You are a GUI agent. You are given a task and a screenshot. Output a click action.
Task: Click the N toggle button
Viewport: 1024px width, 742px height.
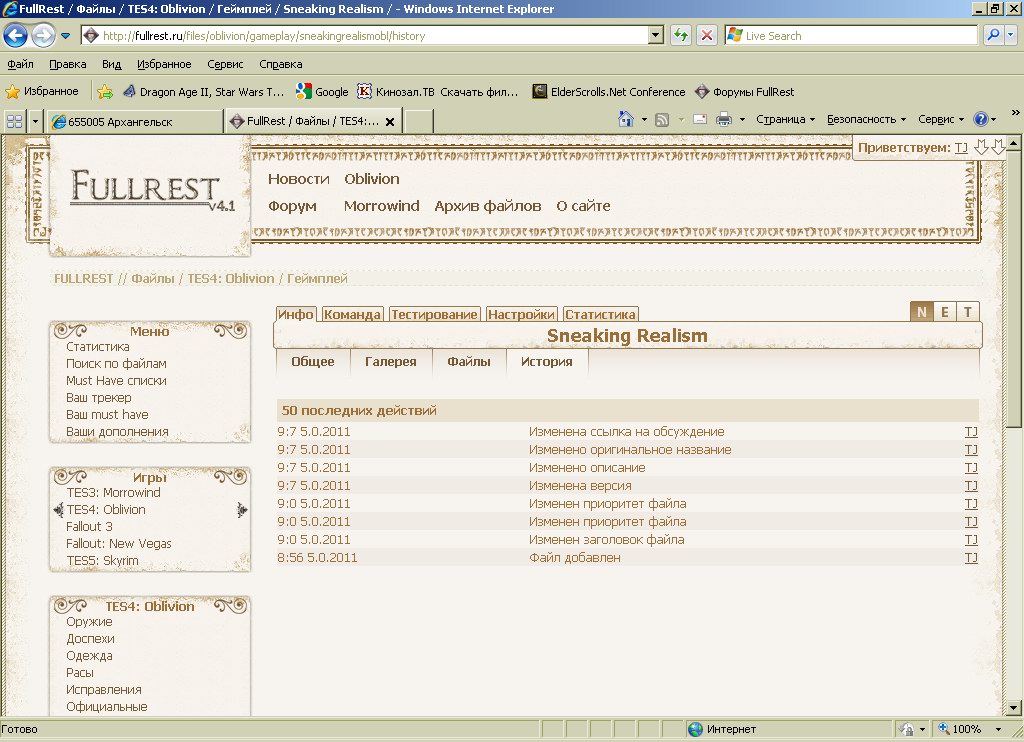[x=921, y=312]
